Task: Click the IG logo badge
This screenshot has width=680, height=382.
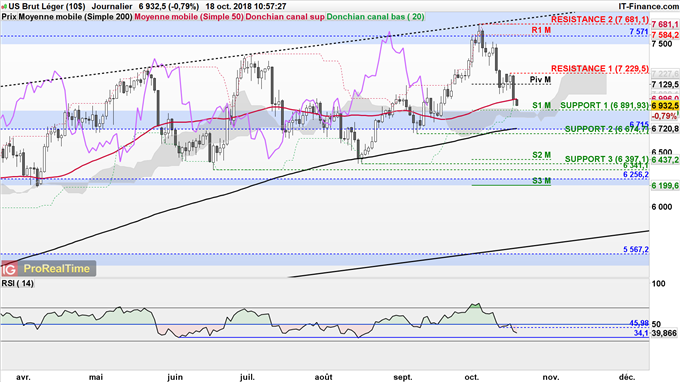Action: pos(9,269)
